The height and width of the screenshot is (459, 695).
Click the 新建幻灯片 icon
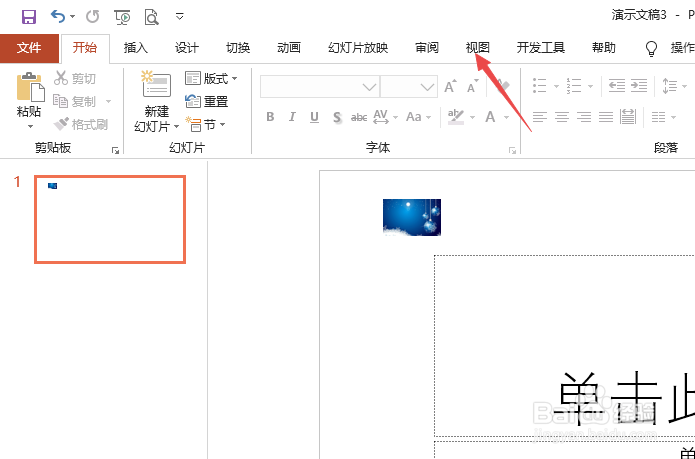pos(156,84)
